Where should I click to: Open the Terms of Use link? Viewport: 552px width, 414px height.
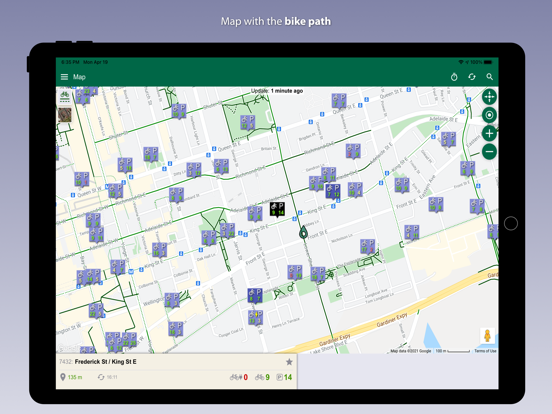[485, 351]
